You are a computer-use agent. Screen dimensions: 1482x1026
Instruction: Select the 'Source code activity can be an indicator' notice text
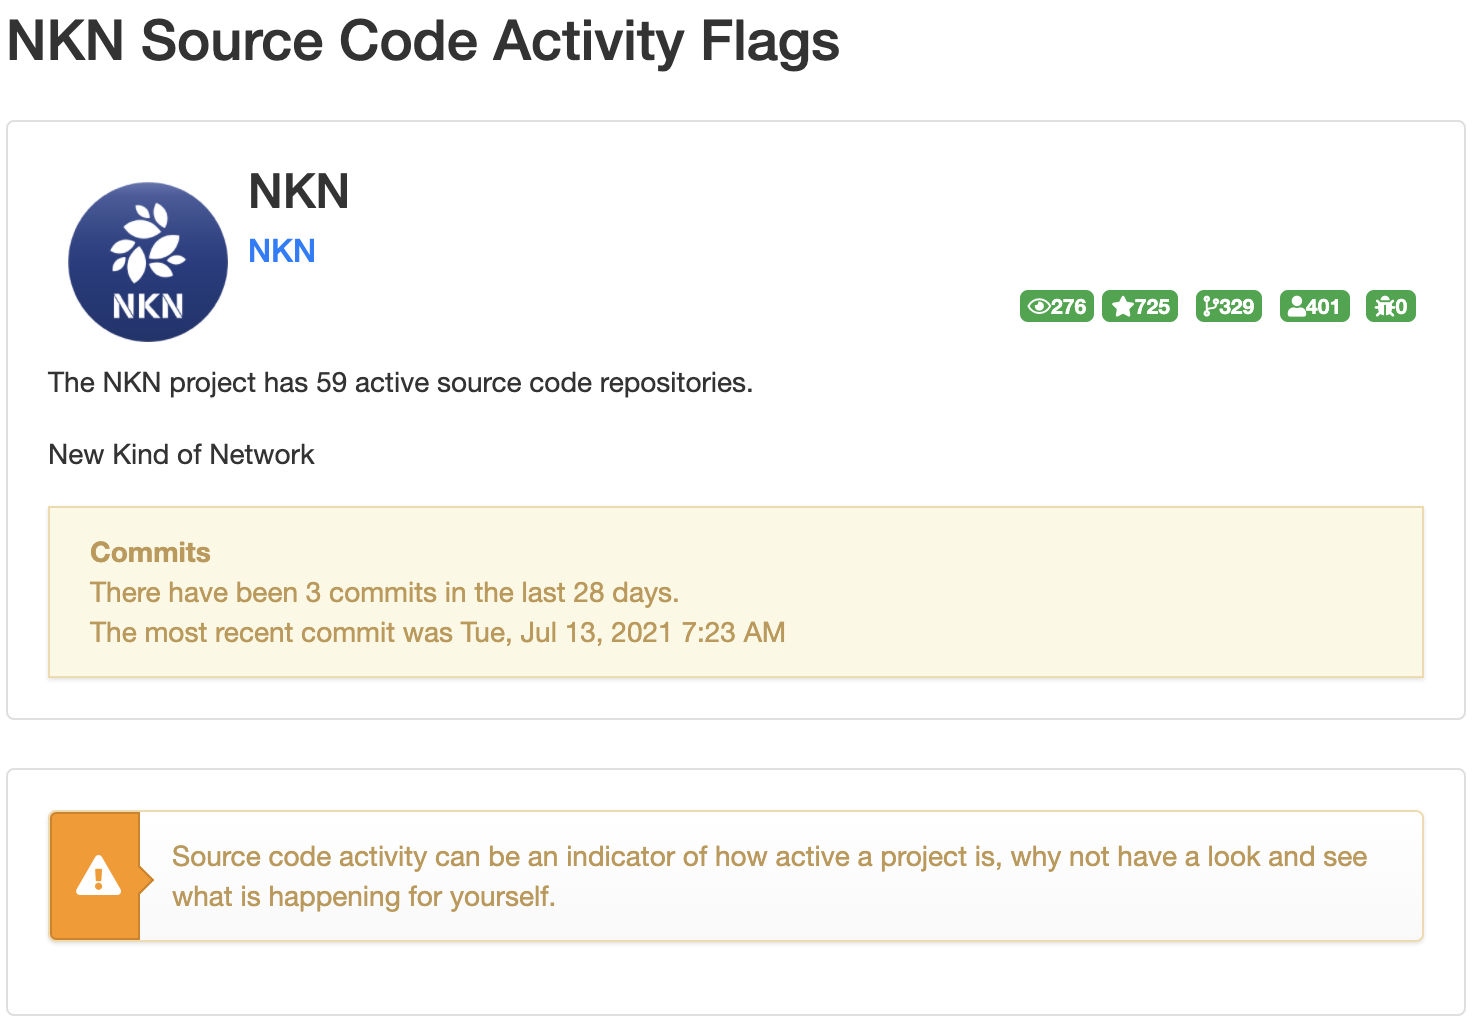pyautogui.click(x=769, y=876)
